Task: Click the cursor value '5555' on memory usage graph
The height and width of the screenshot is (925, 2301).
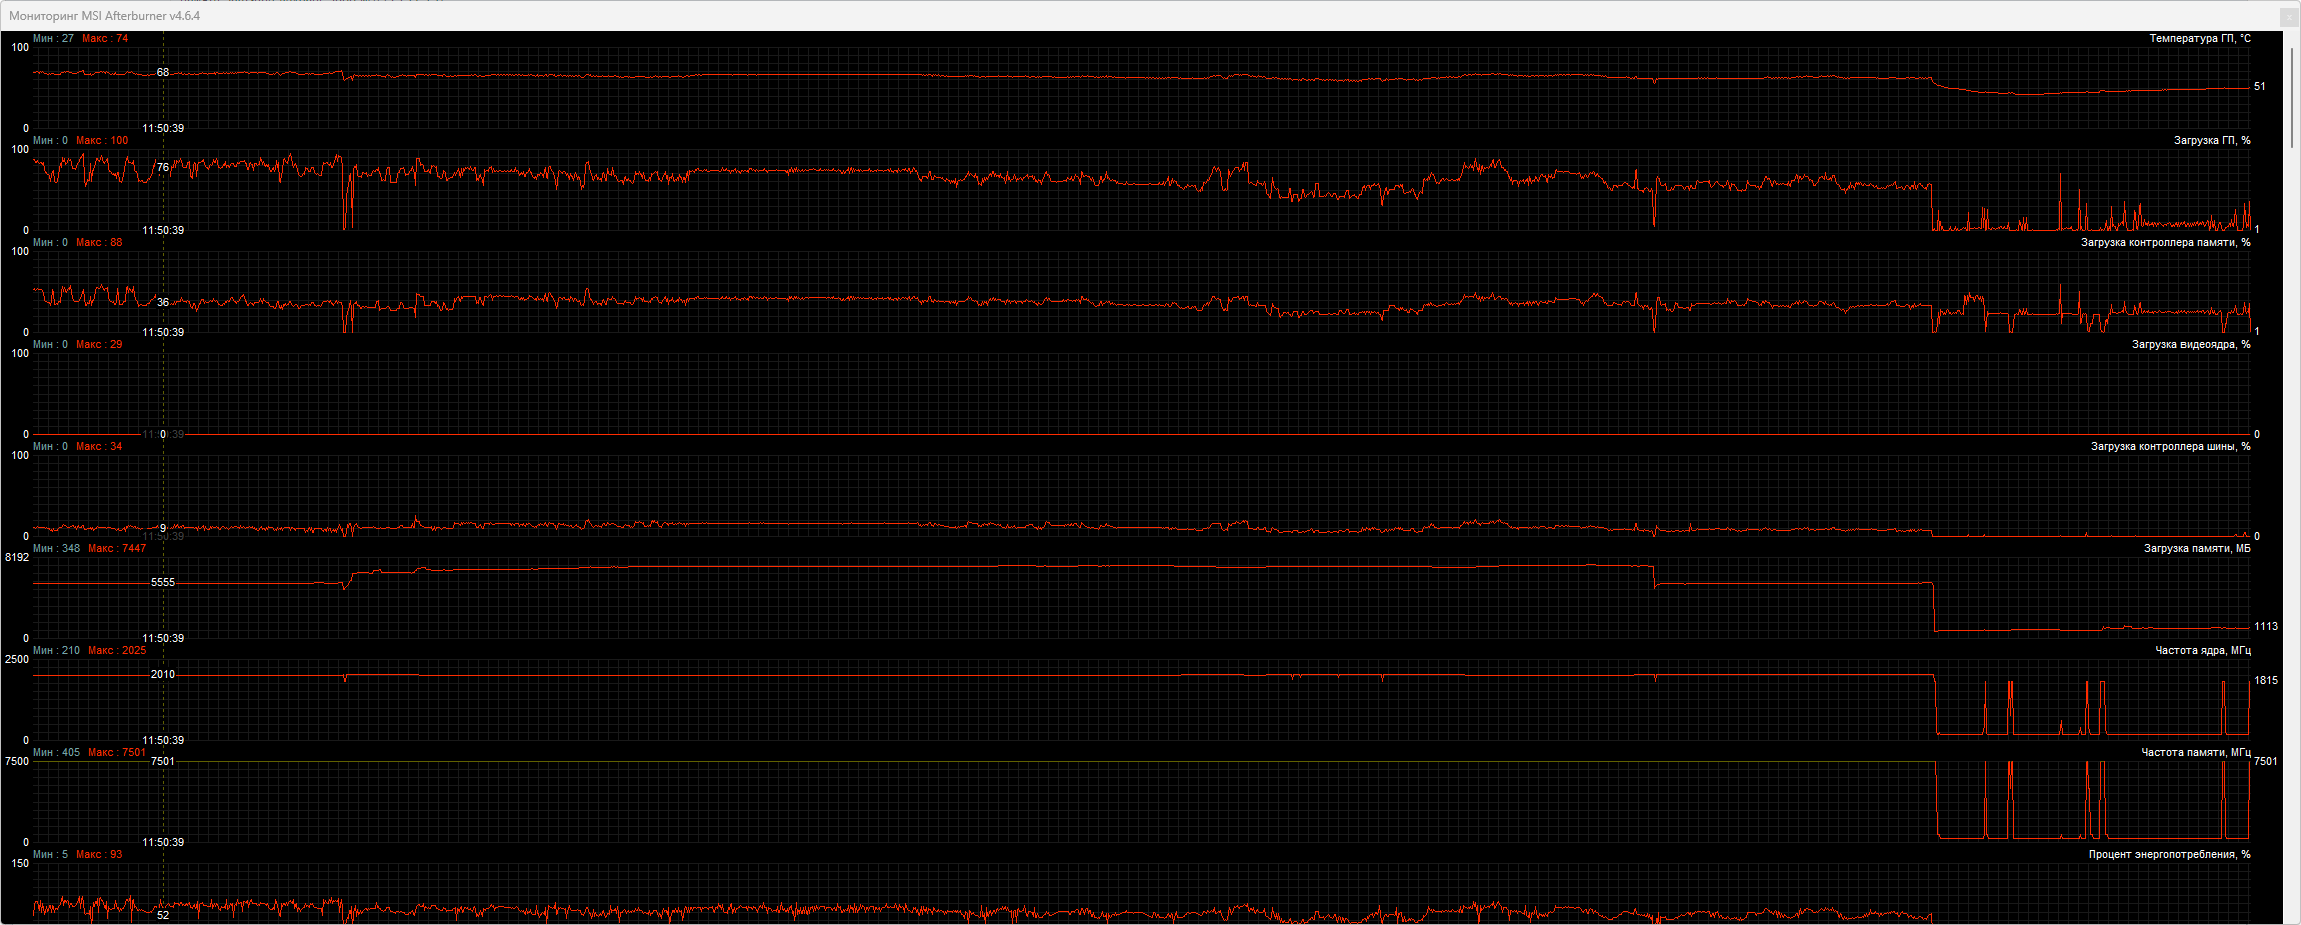Action: 163,583
